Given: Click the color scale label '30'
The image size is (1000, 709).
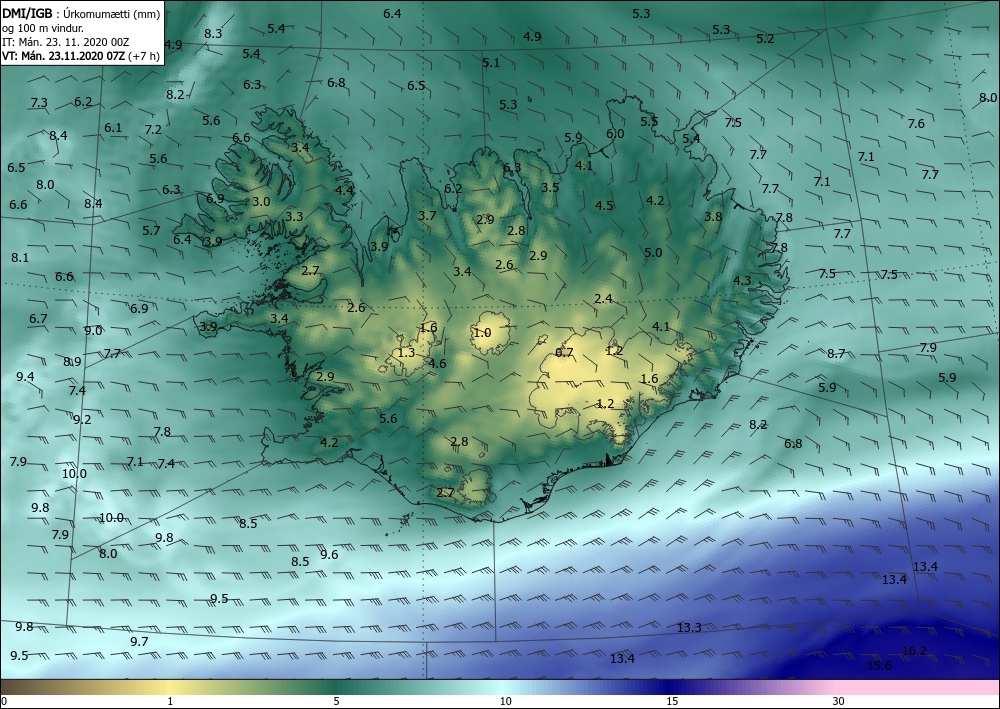Looking at the screenshot, I should pyautogui.click(x=838, y=701).
